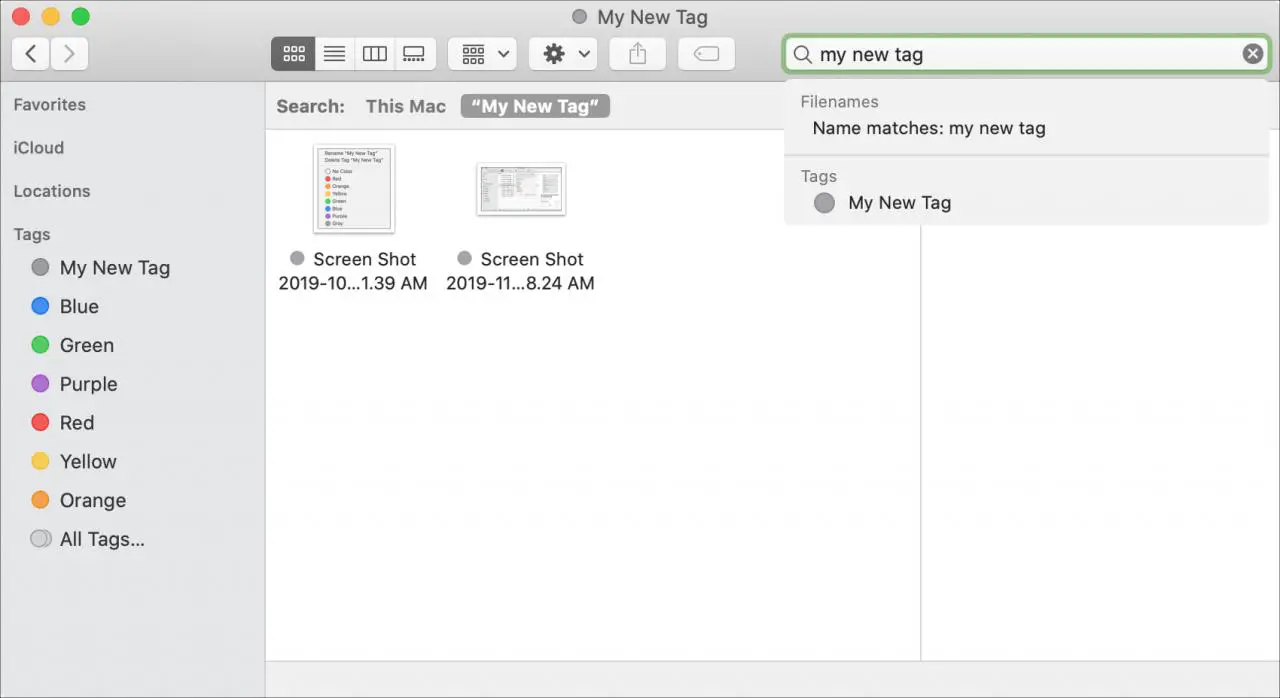Viewport: 1280px width, 698px height.
Task: Select the Screen Shot 2019-10 thumbnail
Action: 353,189
